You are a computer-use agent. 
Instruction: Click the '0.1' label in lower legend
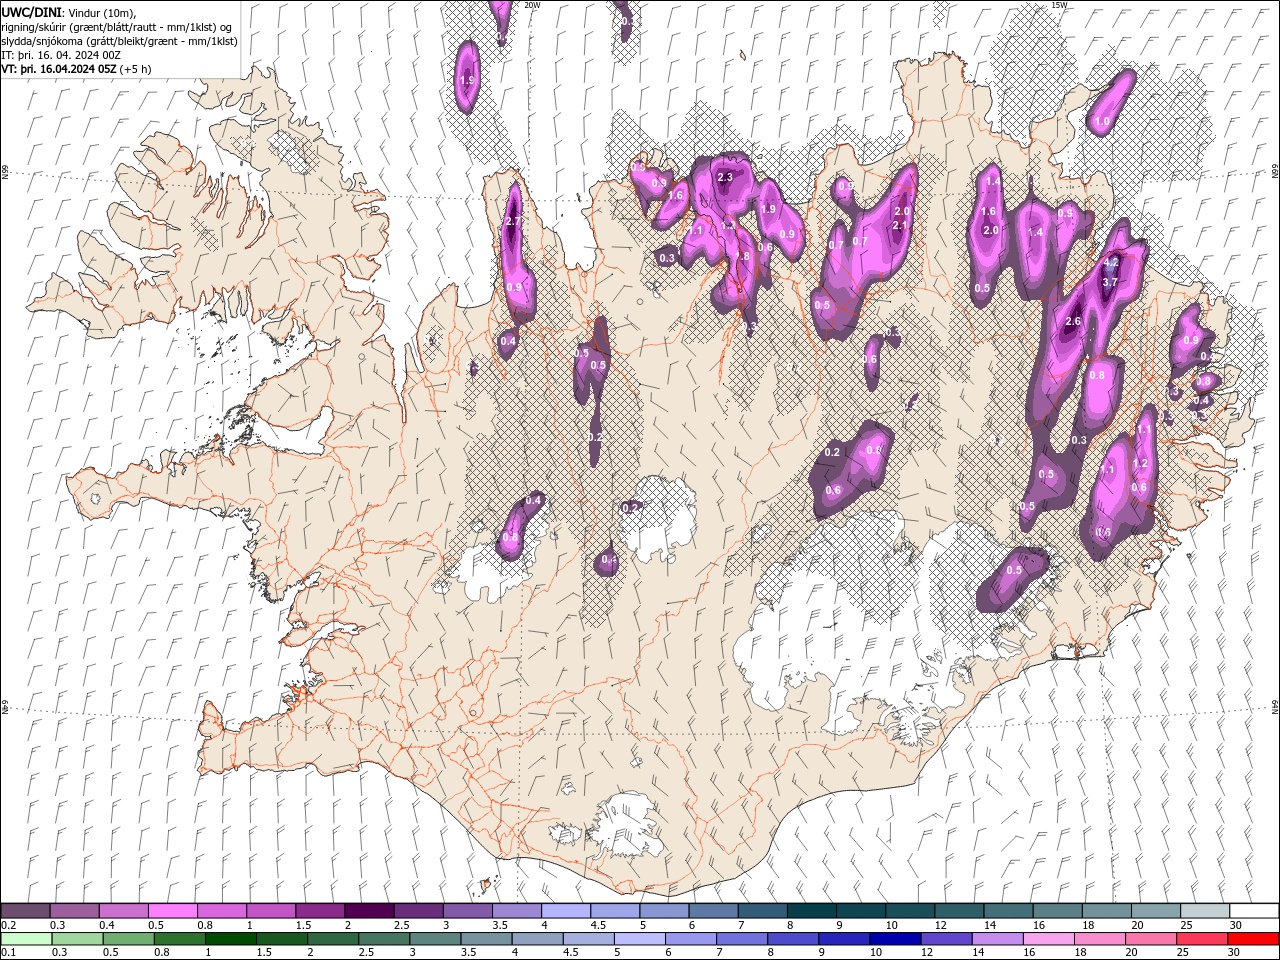pyautogui.click(x=9, y=952)
